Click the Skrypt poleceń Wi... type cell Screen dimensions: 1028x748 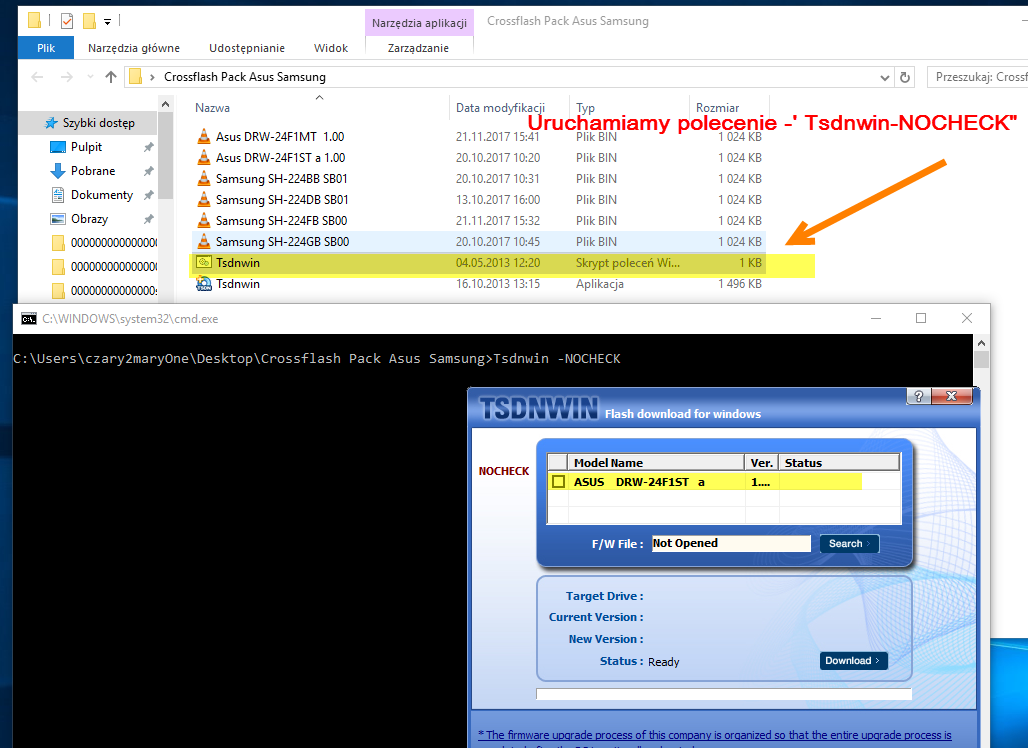point(627,263)
